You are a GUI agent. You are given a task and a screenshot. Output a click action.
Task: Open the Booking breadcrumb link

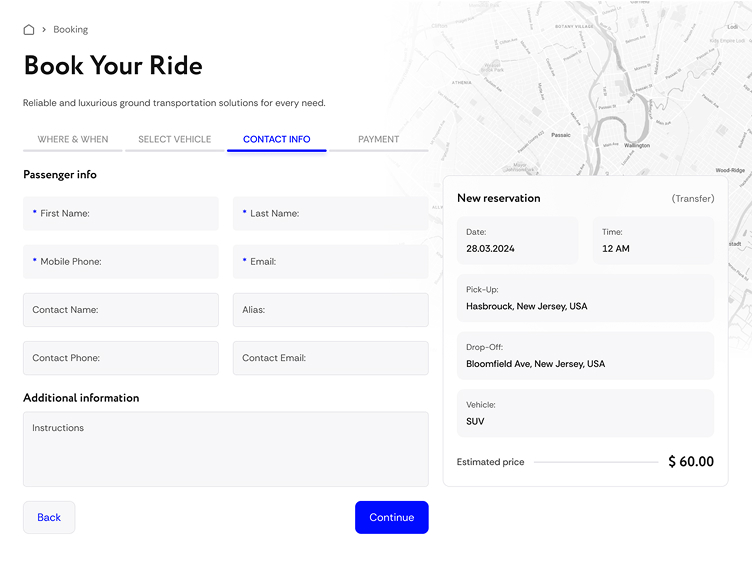pyautogui.click(x=70, y=30)
